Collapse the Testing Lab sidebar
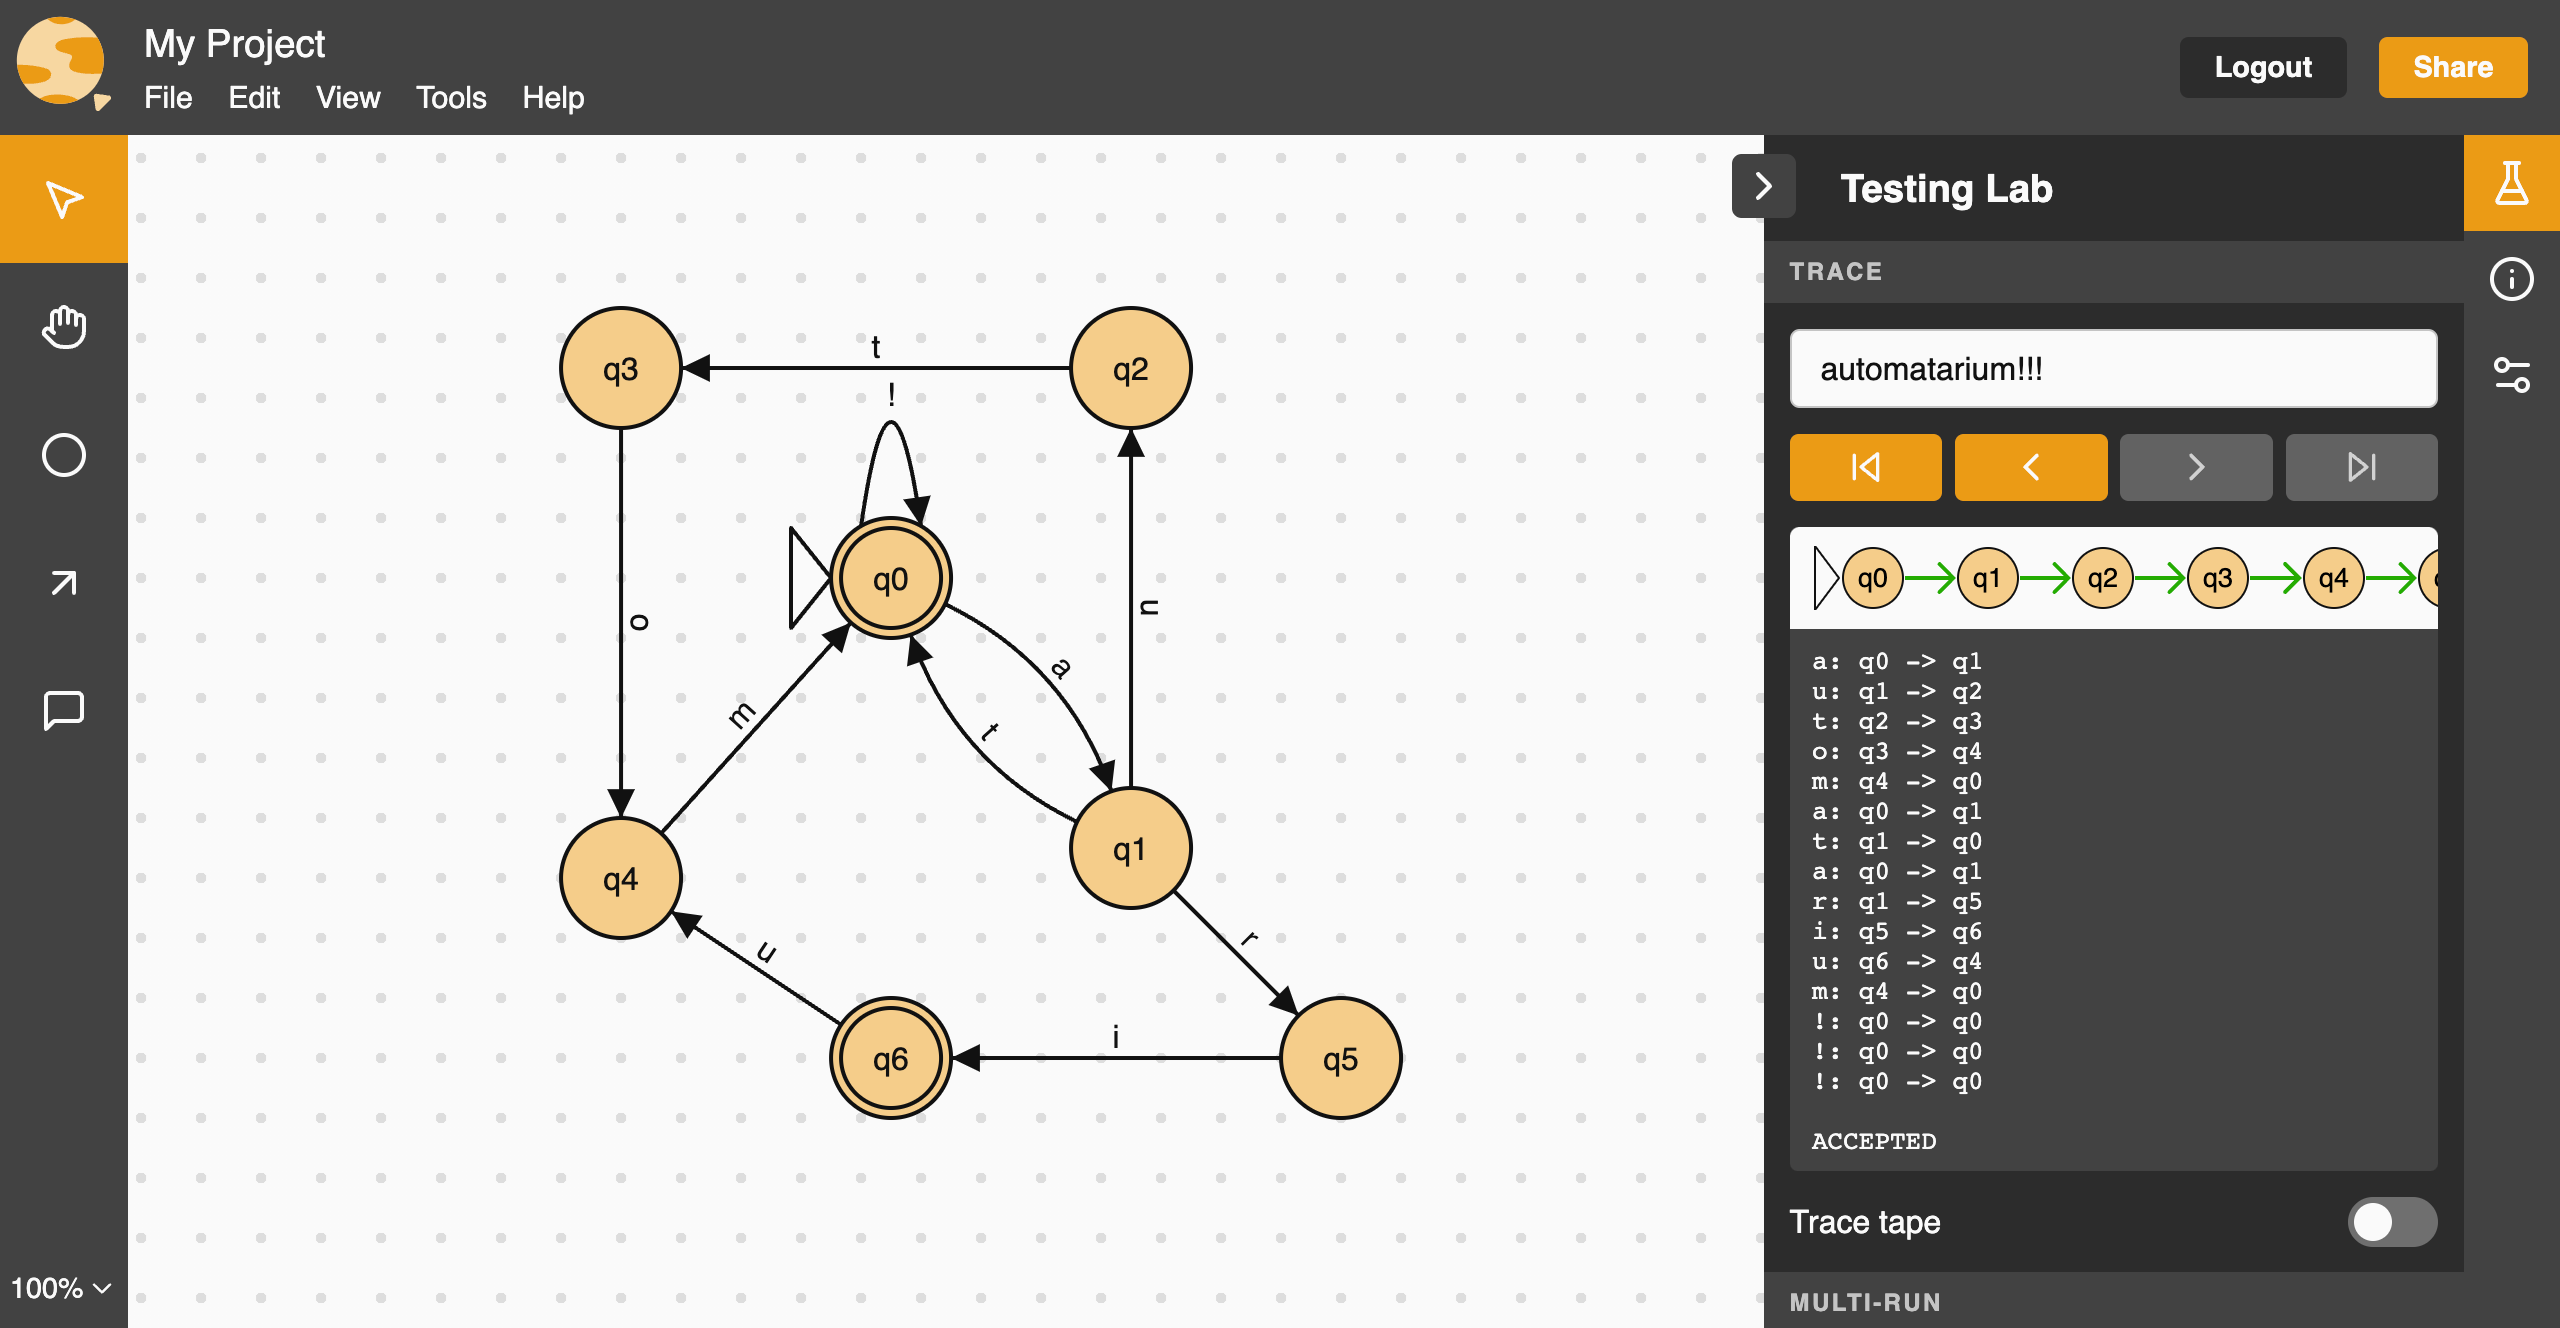The height and width of the screenshot is (1328, 2560). pos(1763,186)
